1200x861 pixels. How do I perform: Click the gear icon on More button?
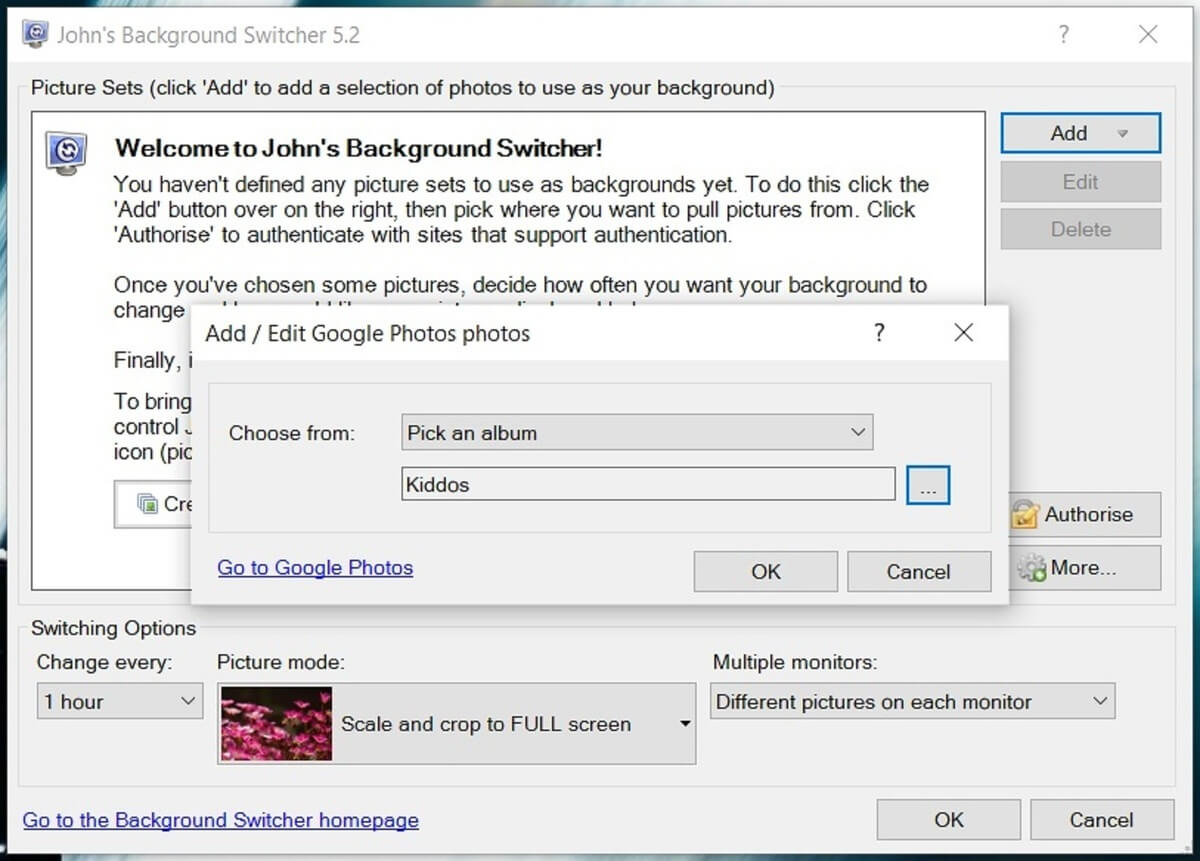[x=1031, y=569]
